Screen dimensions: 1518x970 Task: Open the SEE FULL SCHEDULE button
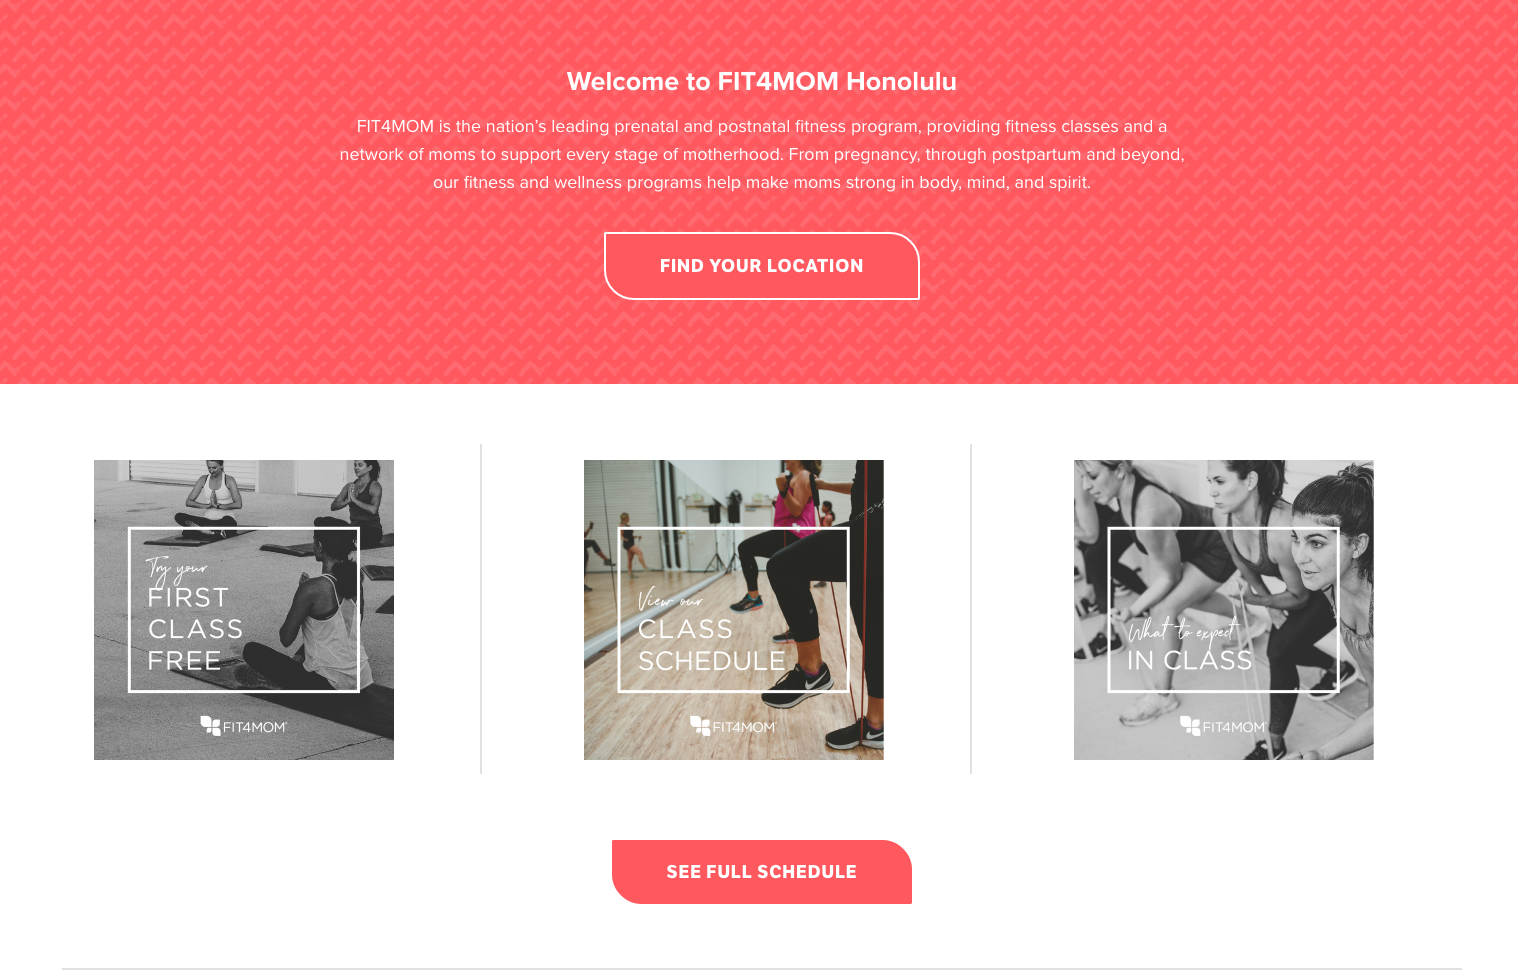(x=761, y=872)
